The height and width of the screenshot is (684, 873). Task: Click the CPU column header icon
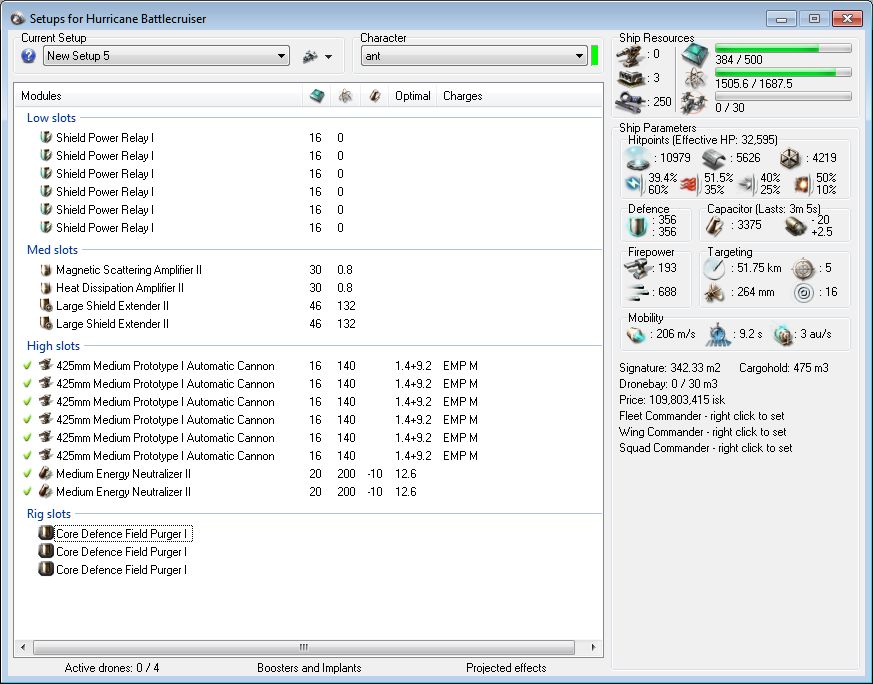coord(317,96)
